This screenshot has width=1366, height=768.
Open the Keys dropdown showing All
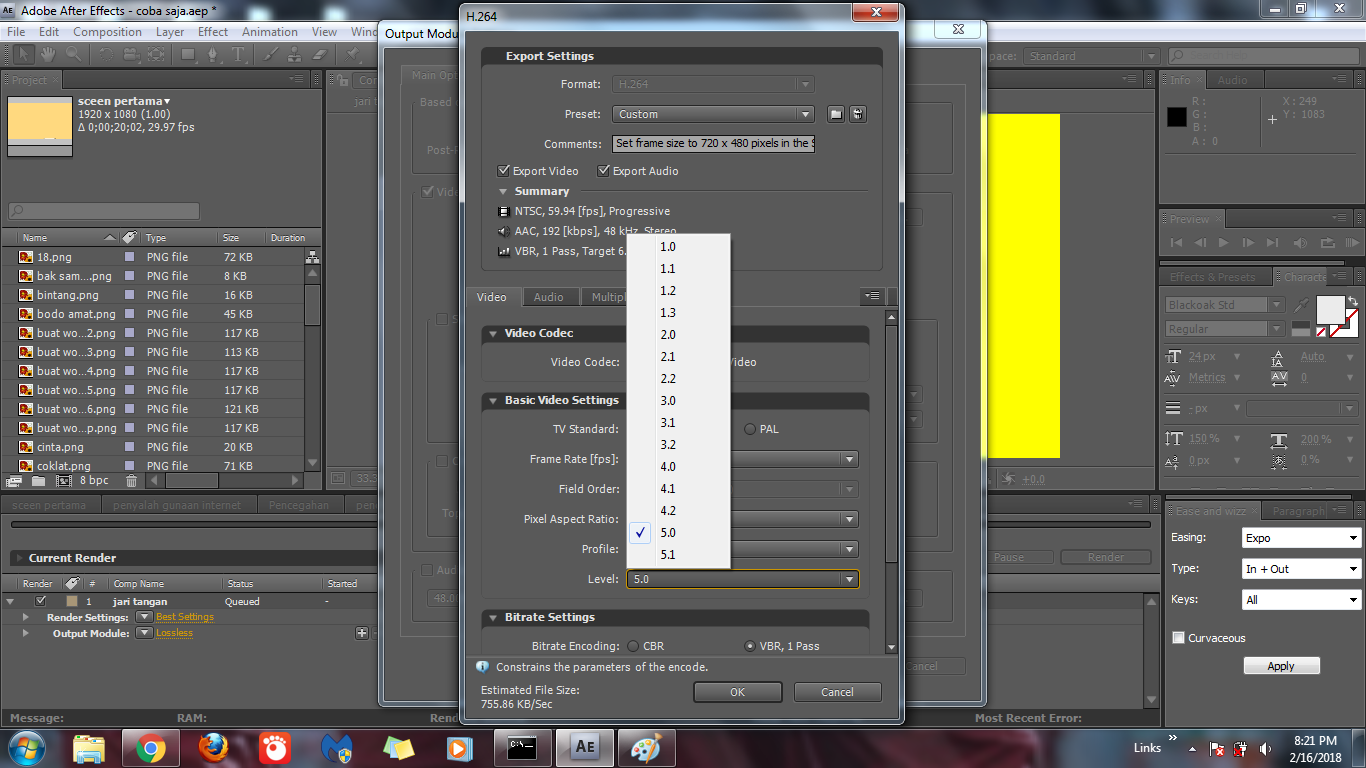pyautogui.click(x=1301, y=600)
